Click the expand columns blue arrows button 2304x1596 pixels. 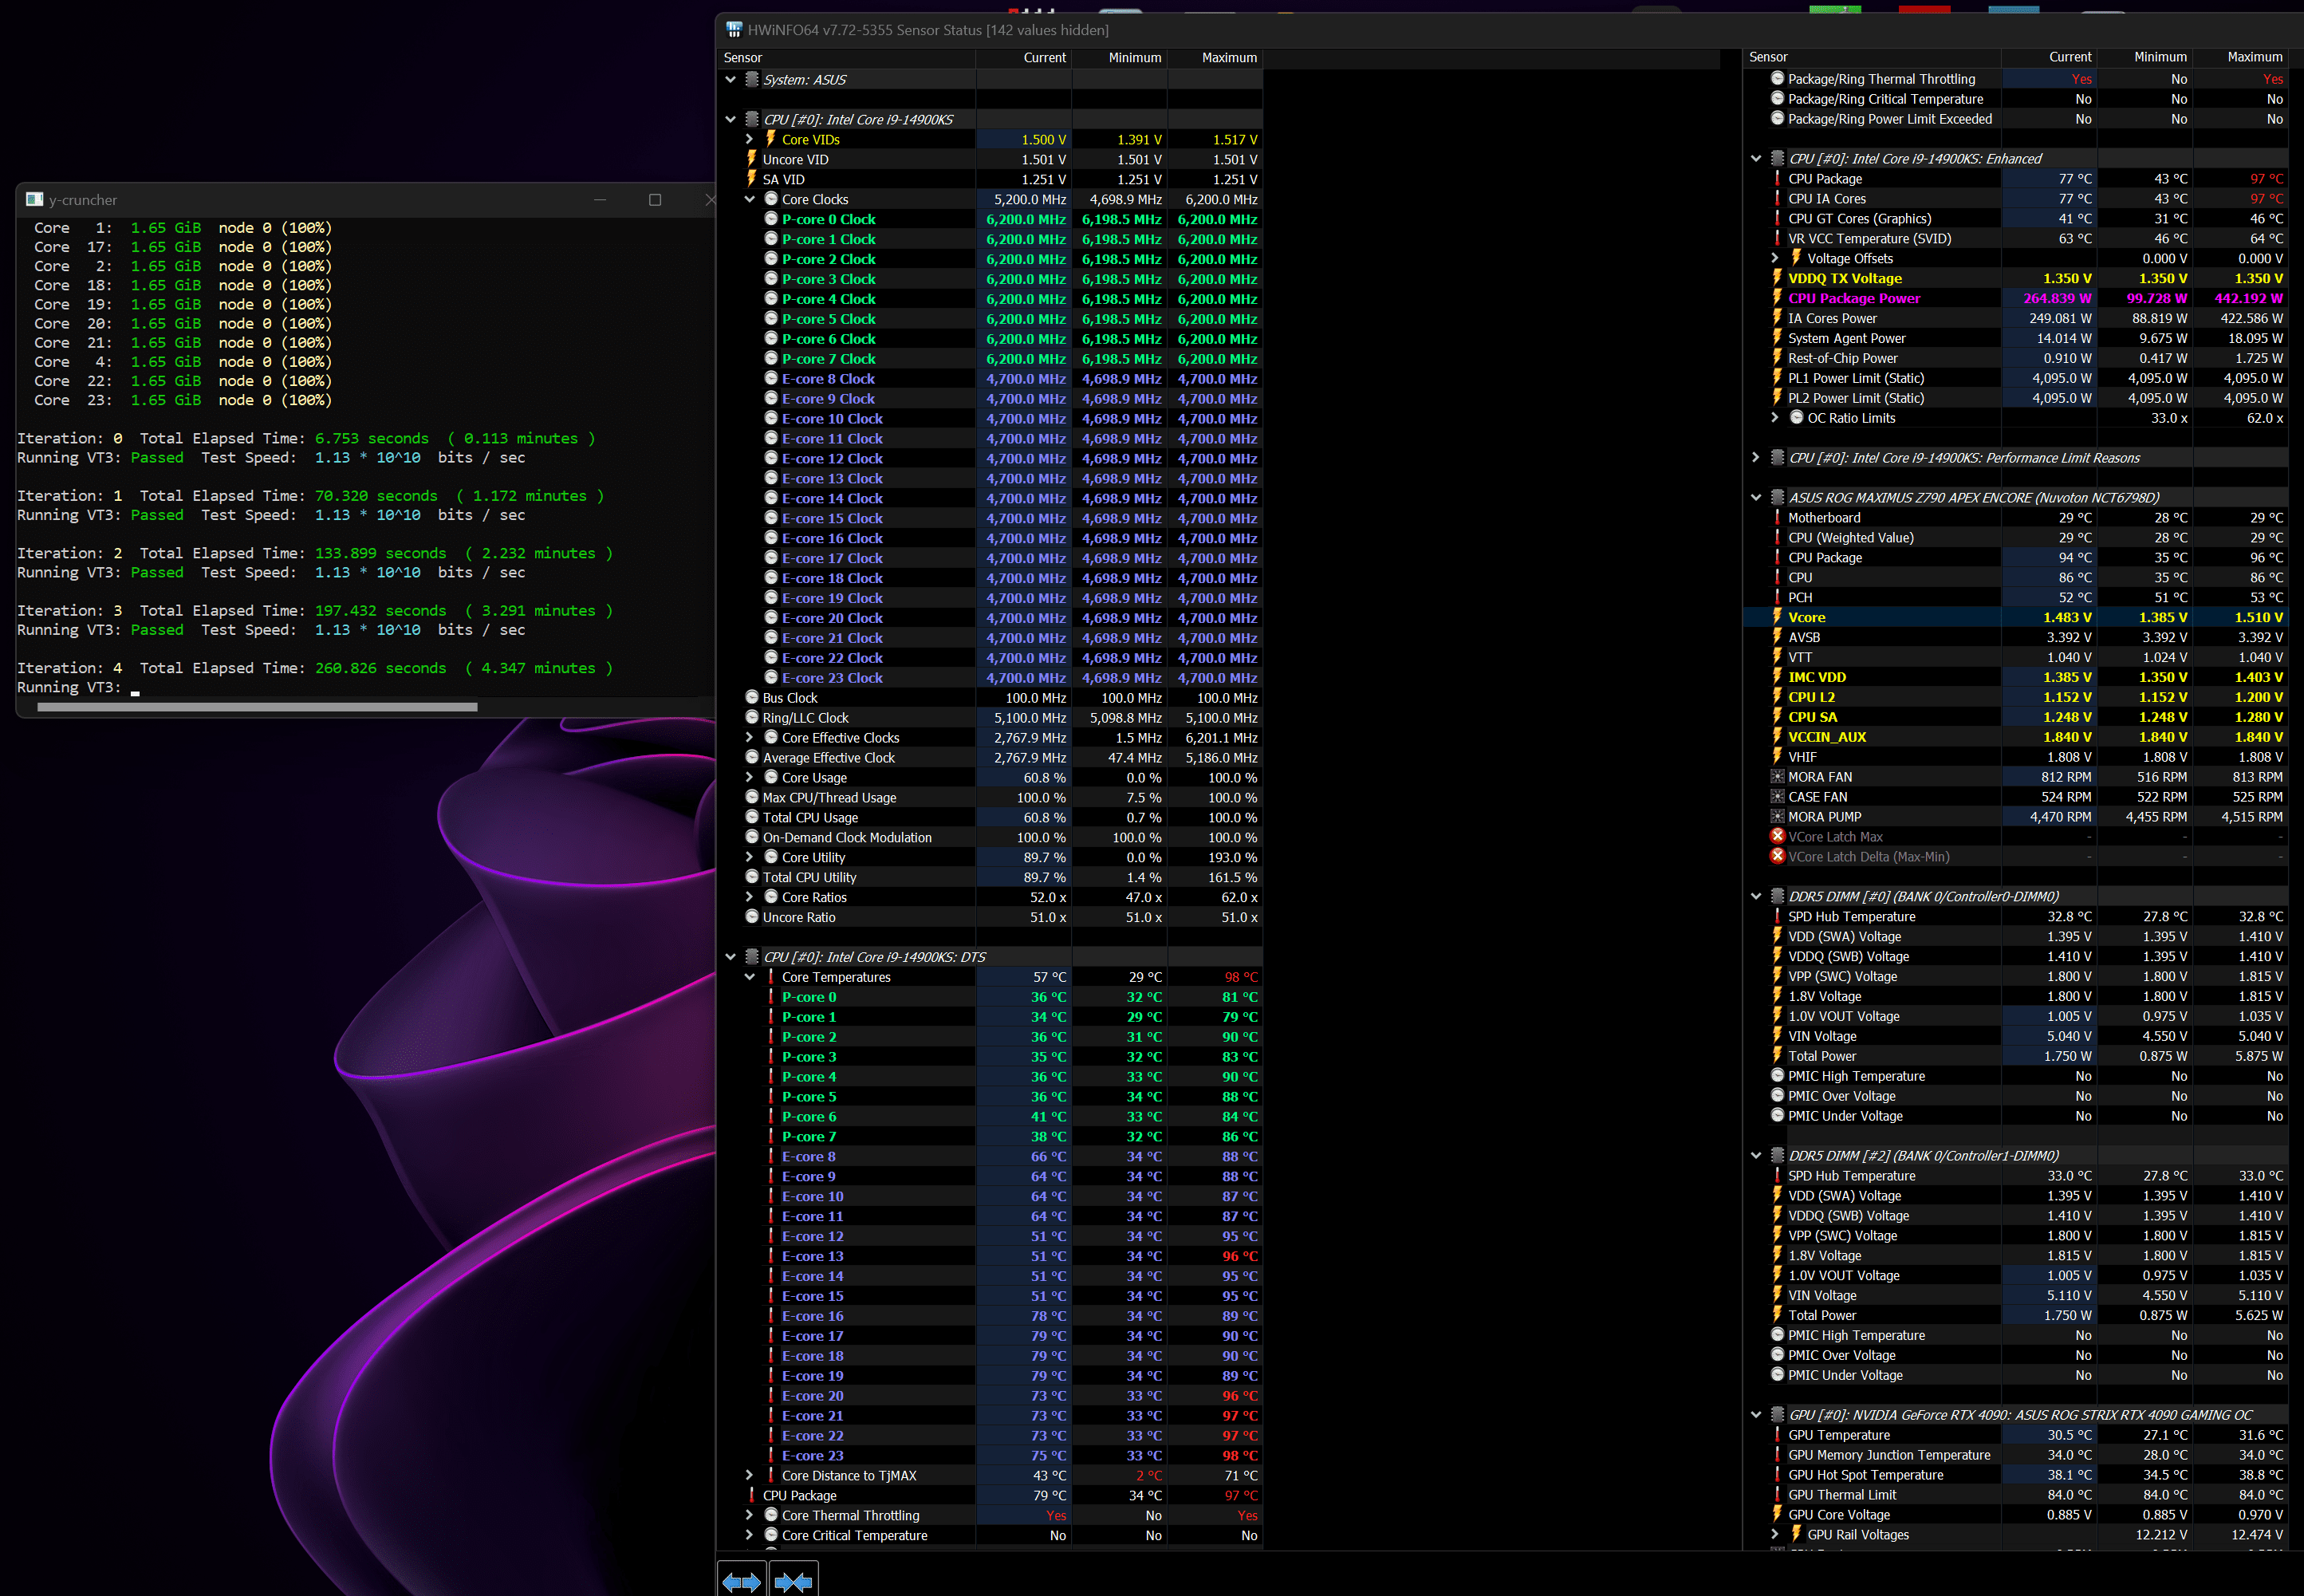pyautogui.click(x=741, y=1581)
